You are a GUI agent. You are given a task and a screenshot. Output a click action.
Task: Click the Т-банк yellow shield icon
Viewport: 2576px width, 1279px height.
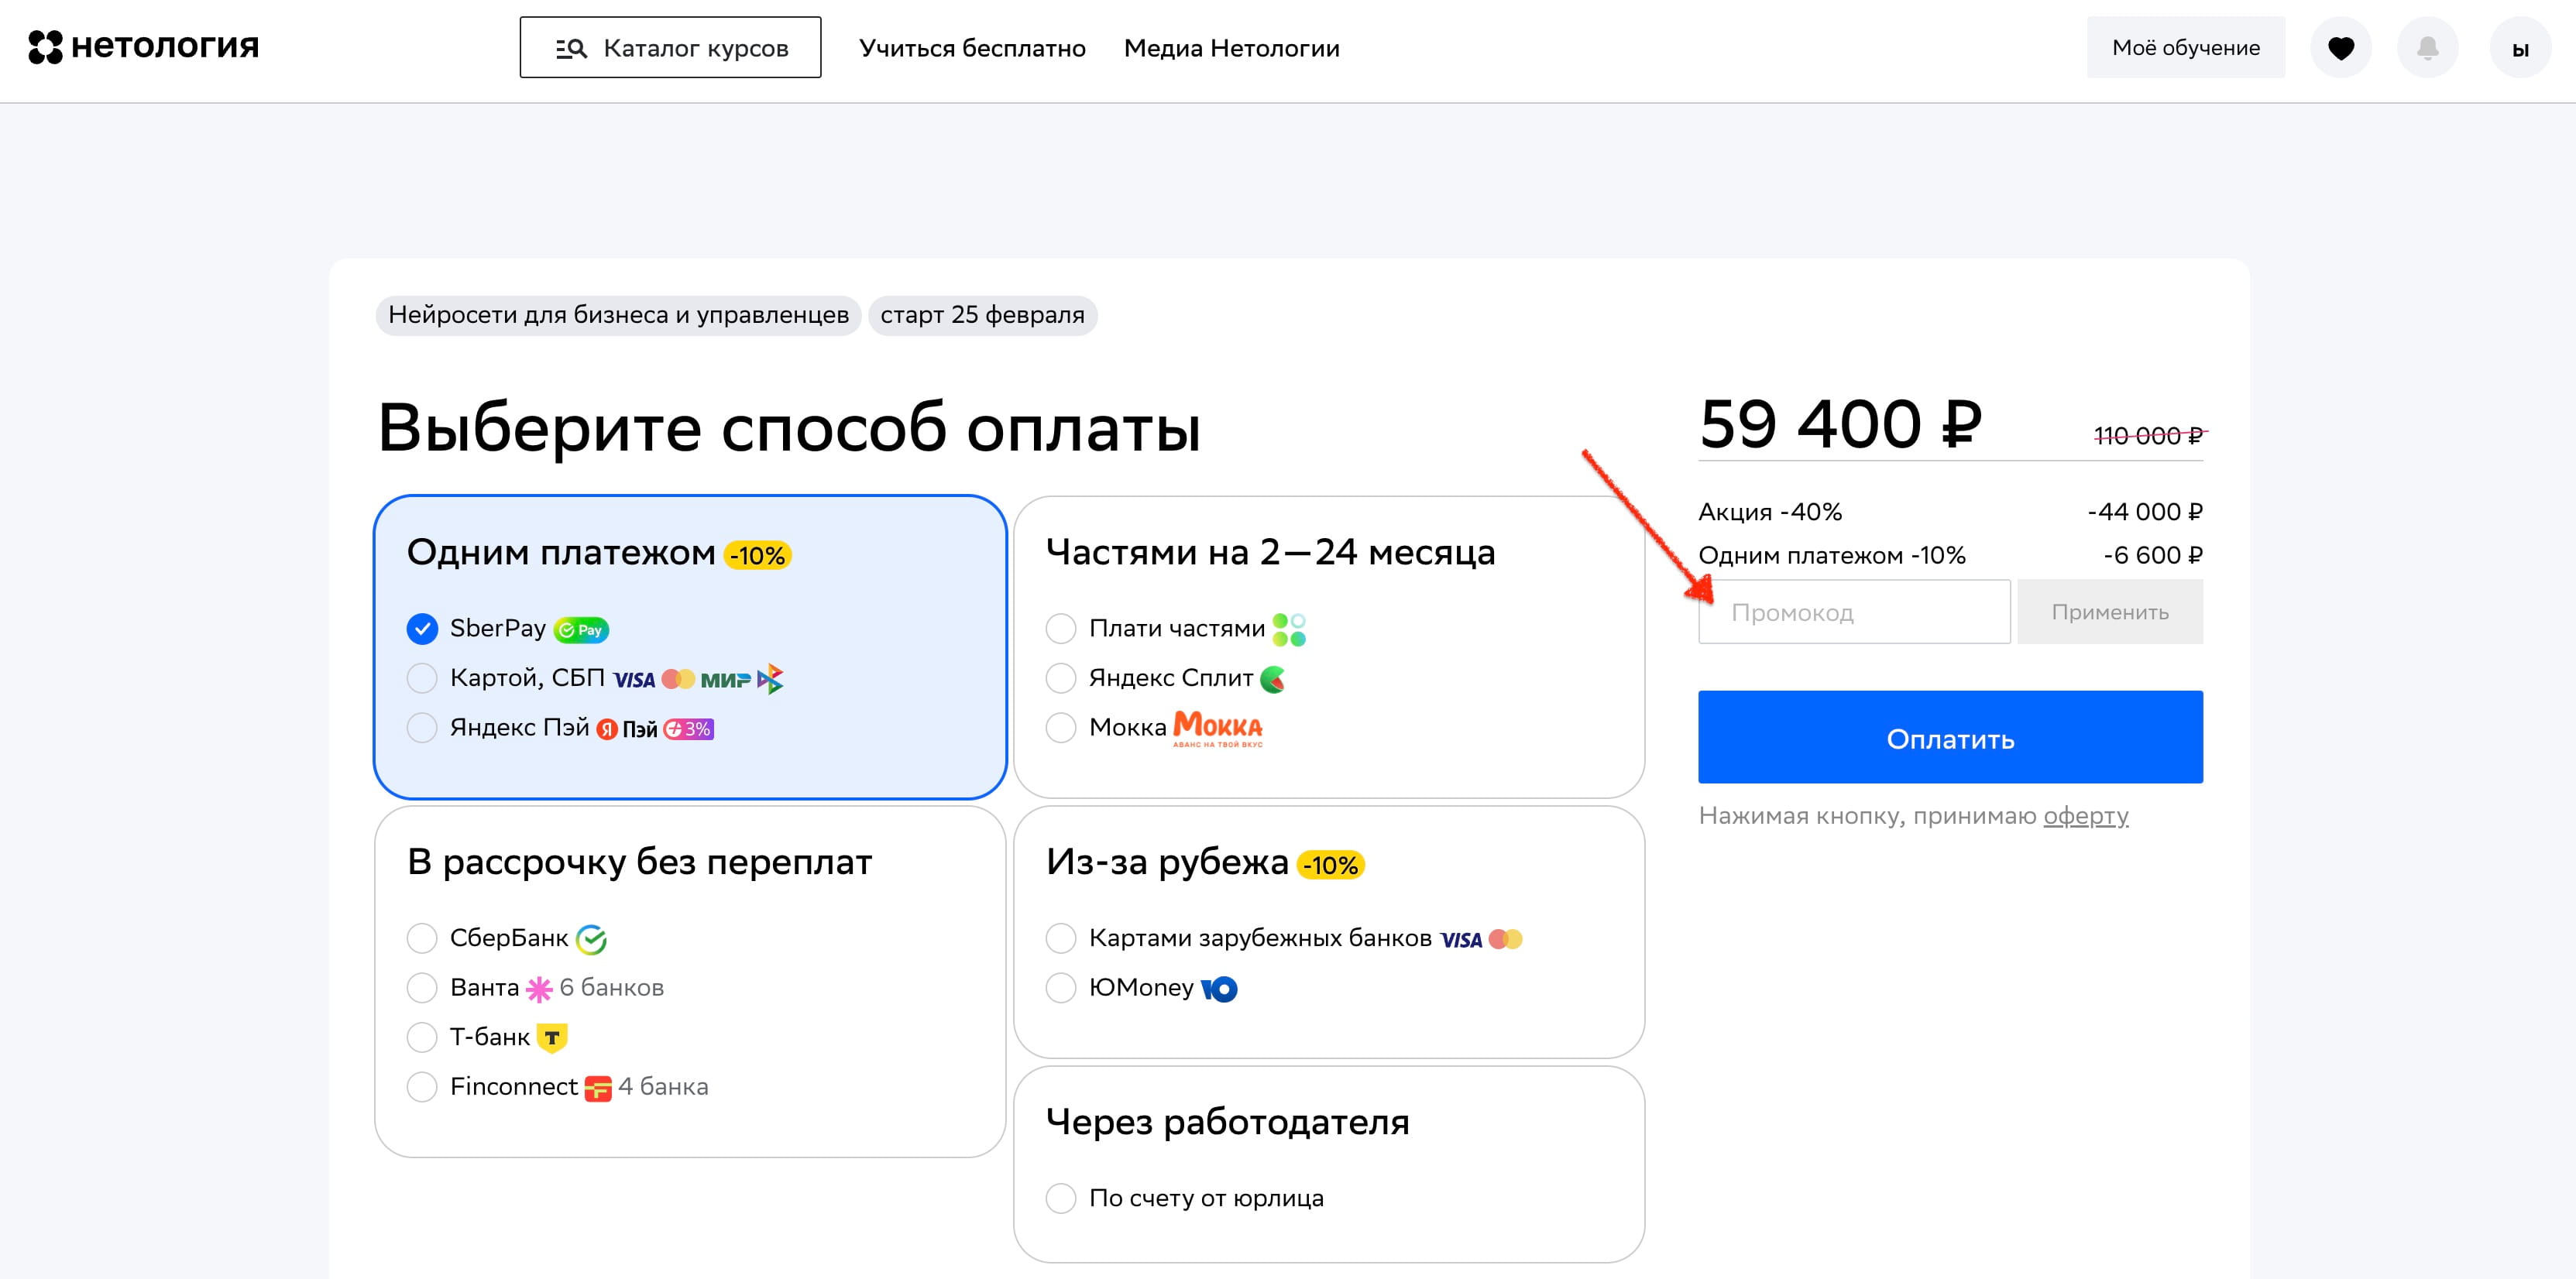551,1038
